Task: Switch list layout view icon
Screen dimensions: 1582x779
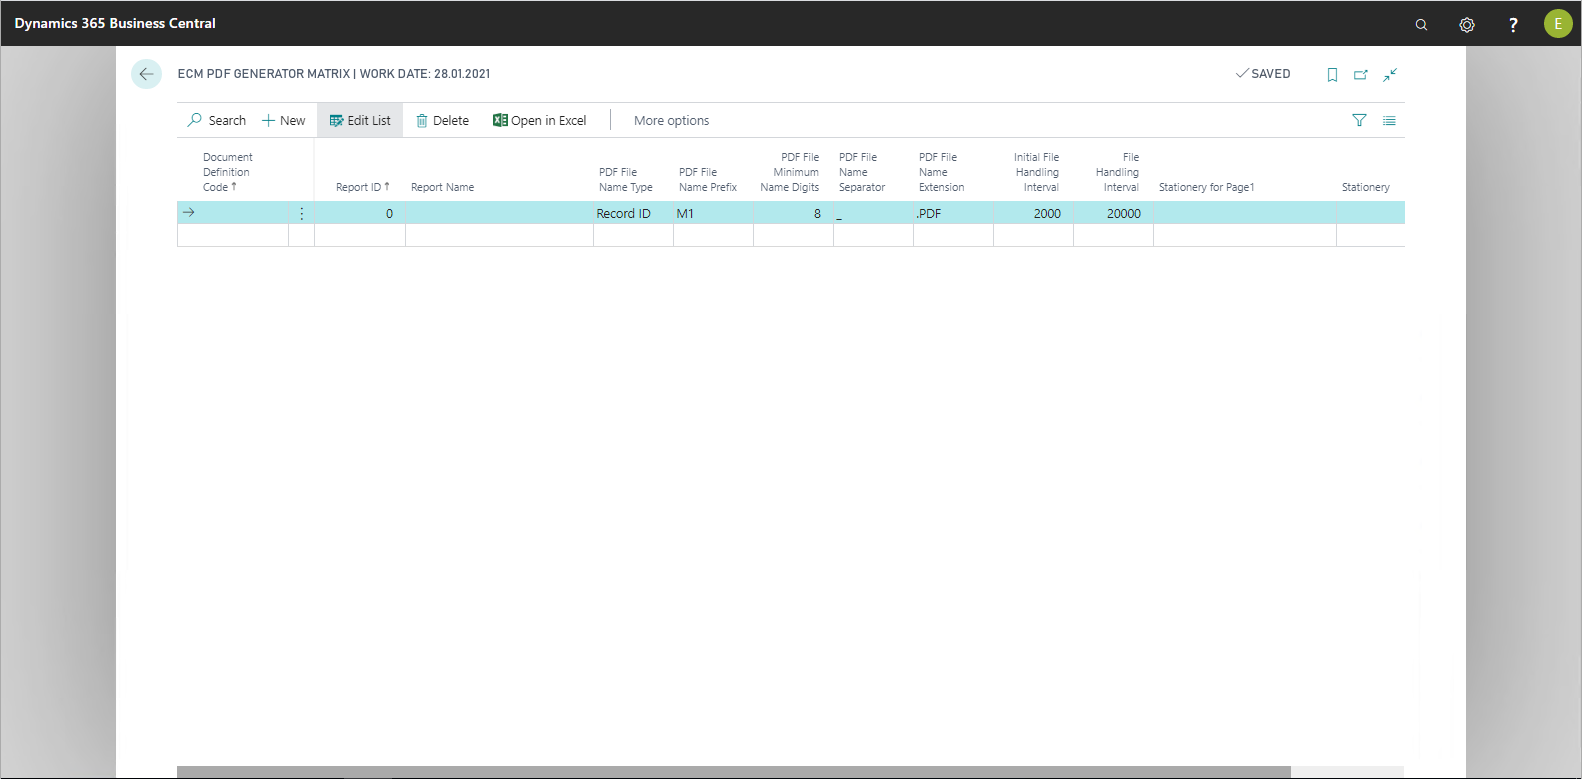Action: click(x=1389, y=120)
